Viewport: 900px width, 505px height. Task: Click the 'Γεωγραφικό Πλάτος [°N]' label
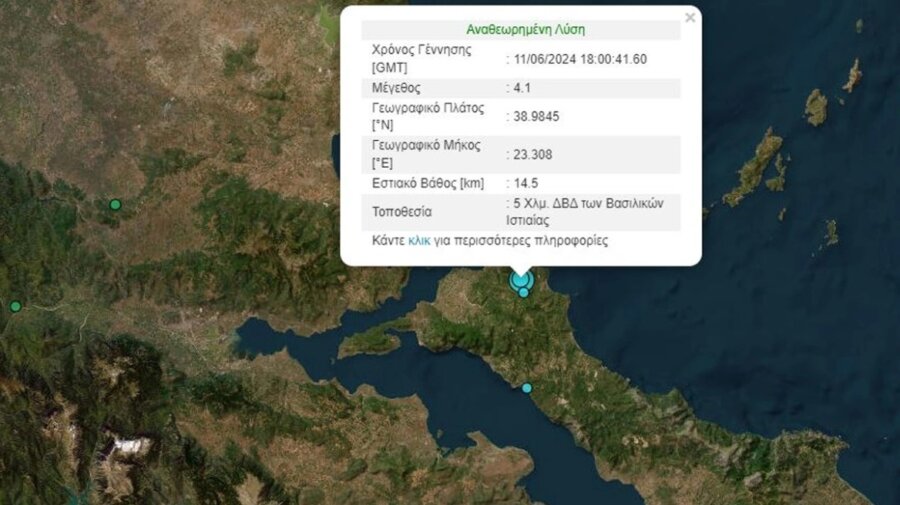click(428, 116)
